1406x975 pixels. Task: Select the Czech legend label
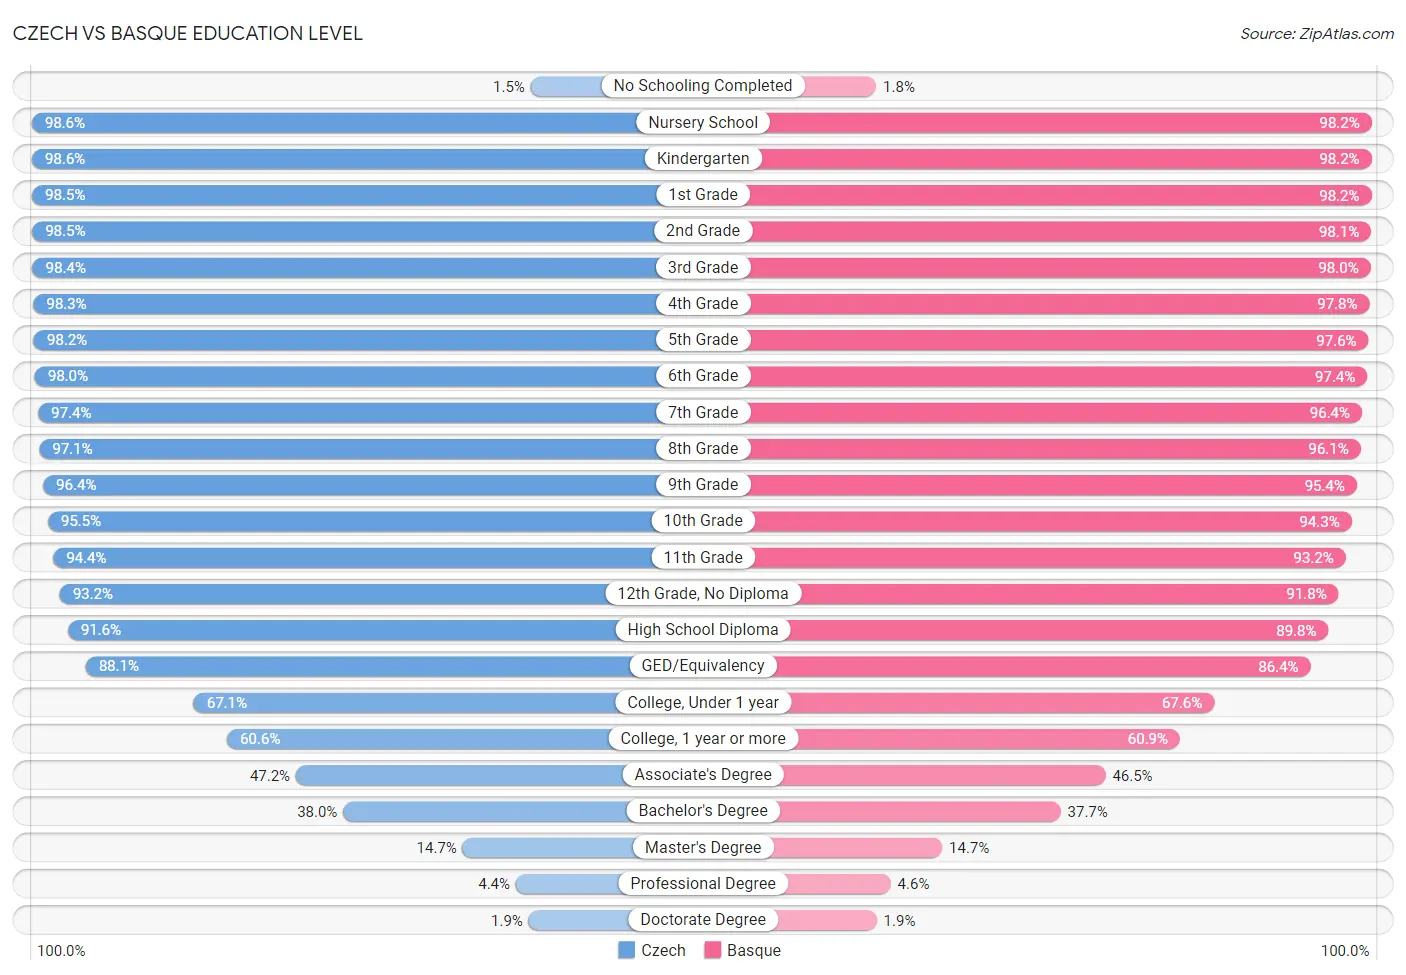click(x=663, y=950)
